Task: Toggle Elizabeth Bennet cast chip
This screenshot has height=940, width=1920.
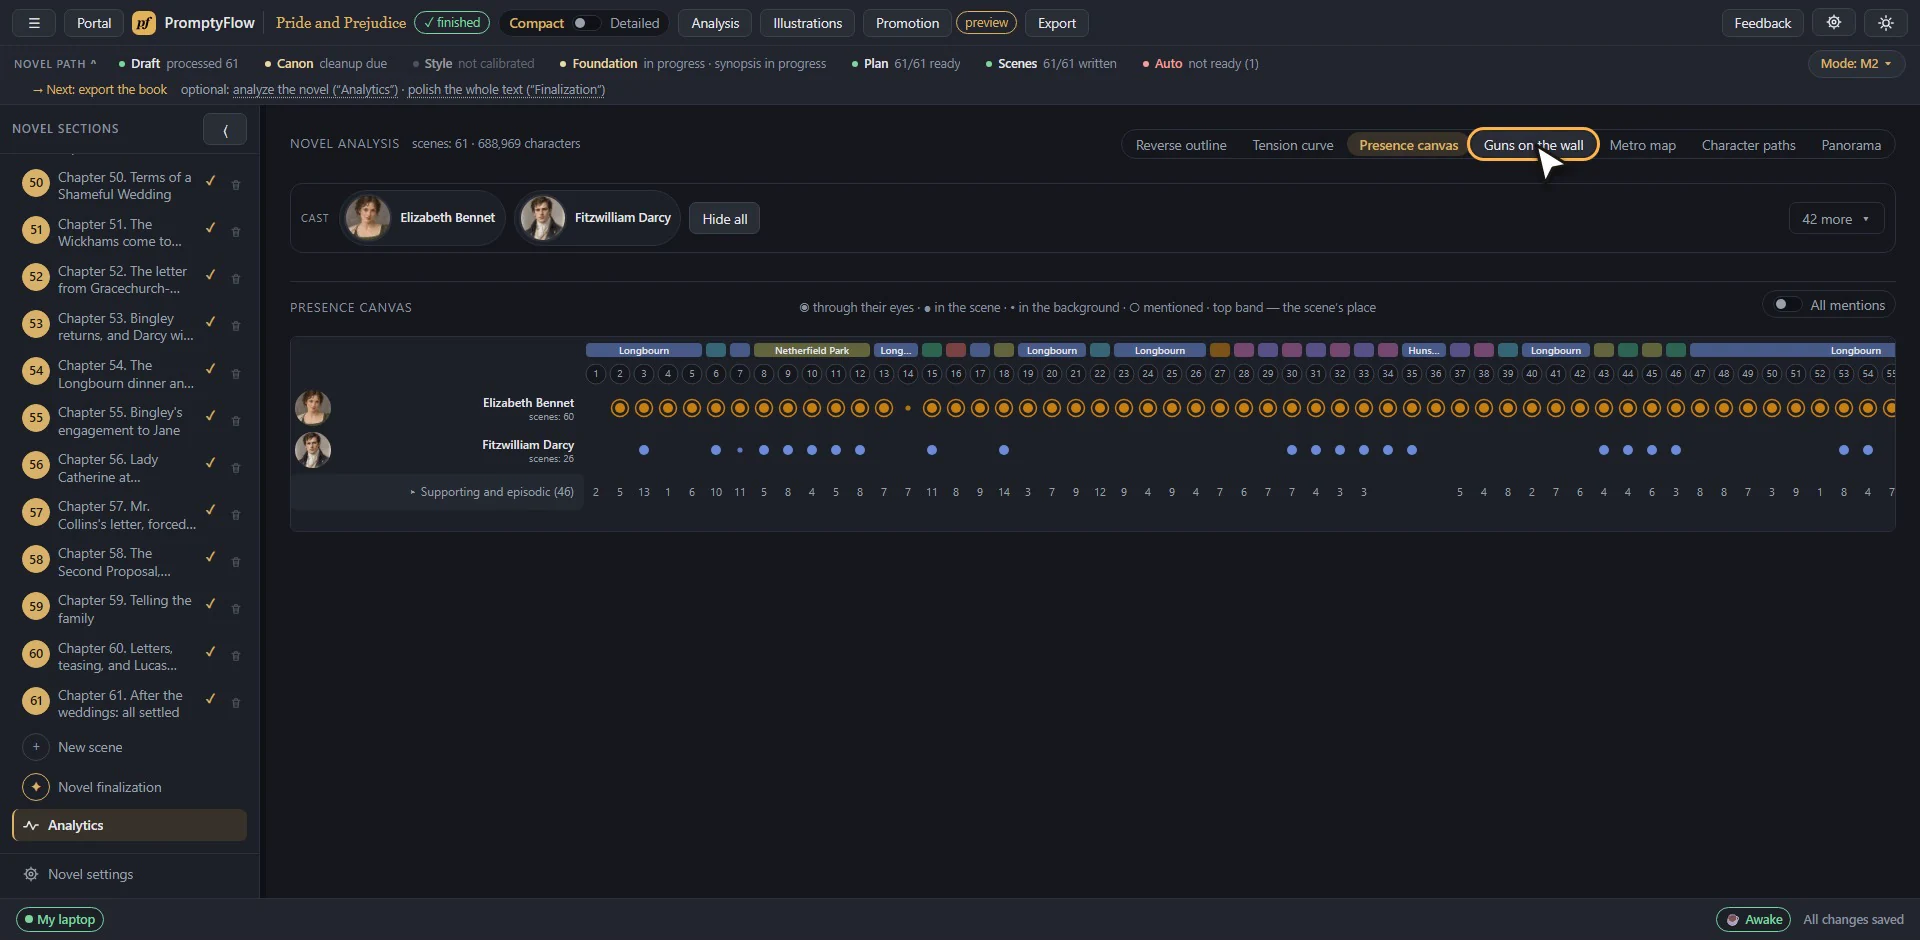Action: pos(423,218)
